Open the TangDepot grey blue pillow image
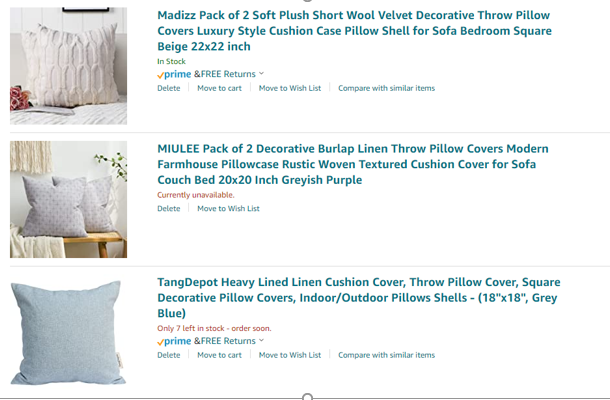610x400 pixels. (68, 333)
